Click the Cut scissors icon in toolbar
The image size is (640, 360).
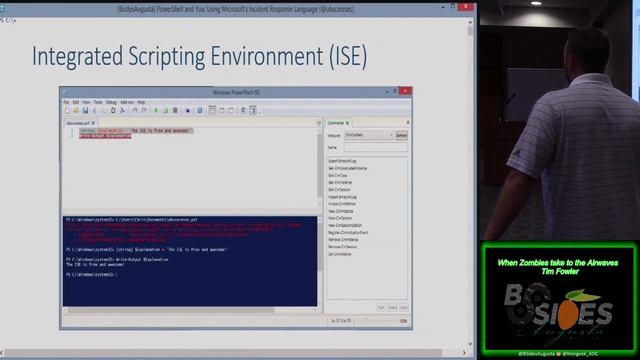(94, 110)
